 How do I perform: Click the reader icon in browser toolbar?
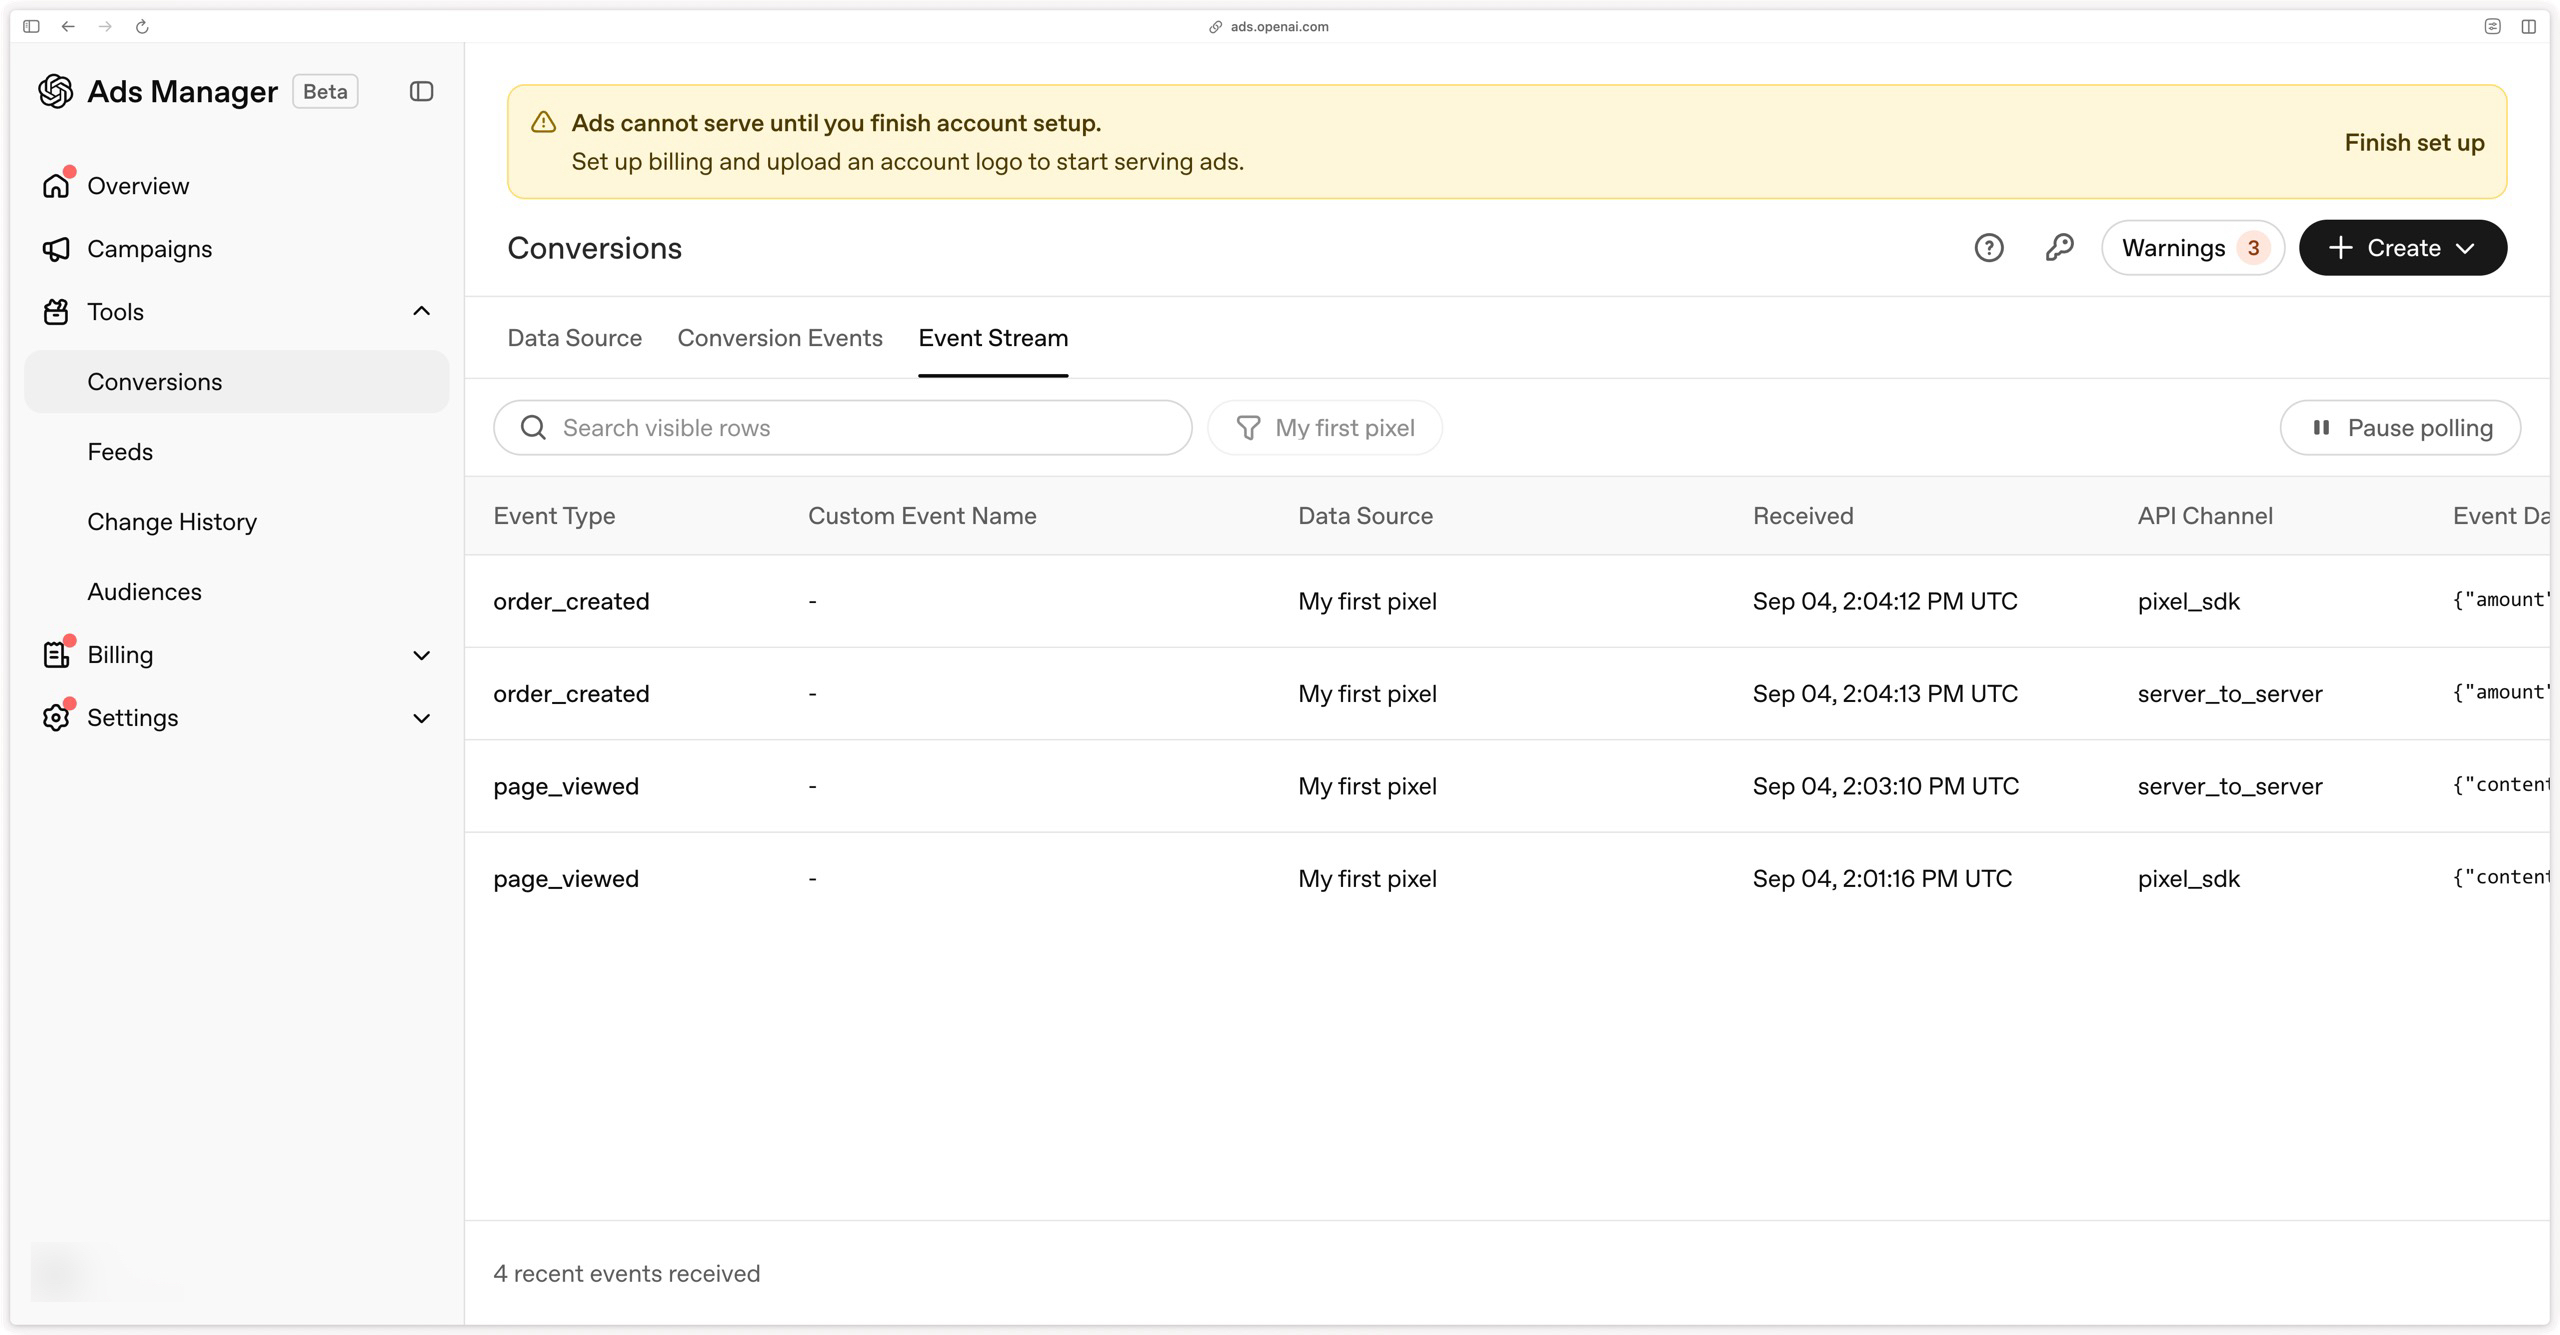[x=2492, y=27]
